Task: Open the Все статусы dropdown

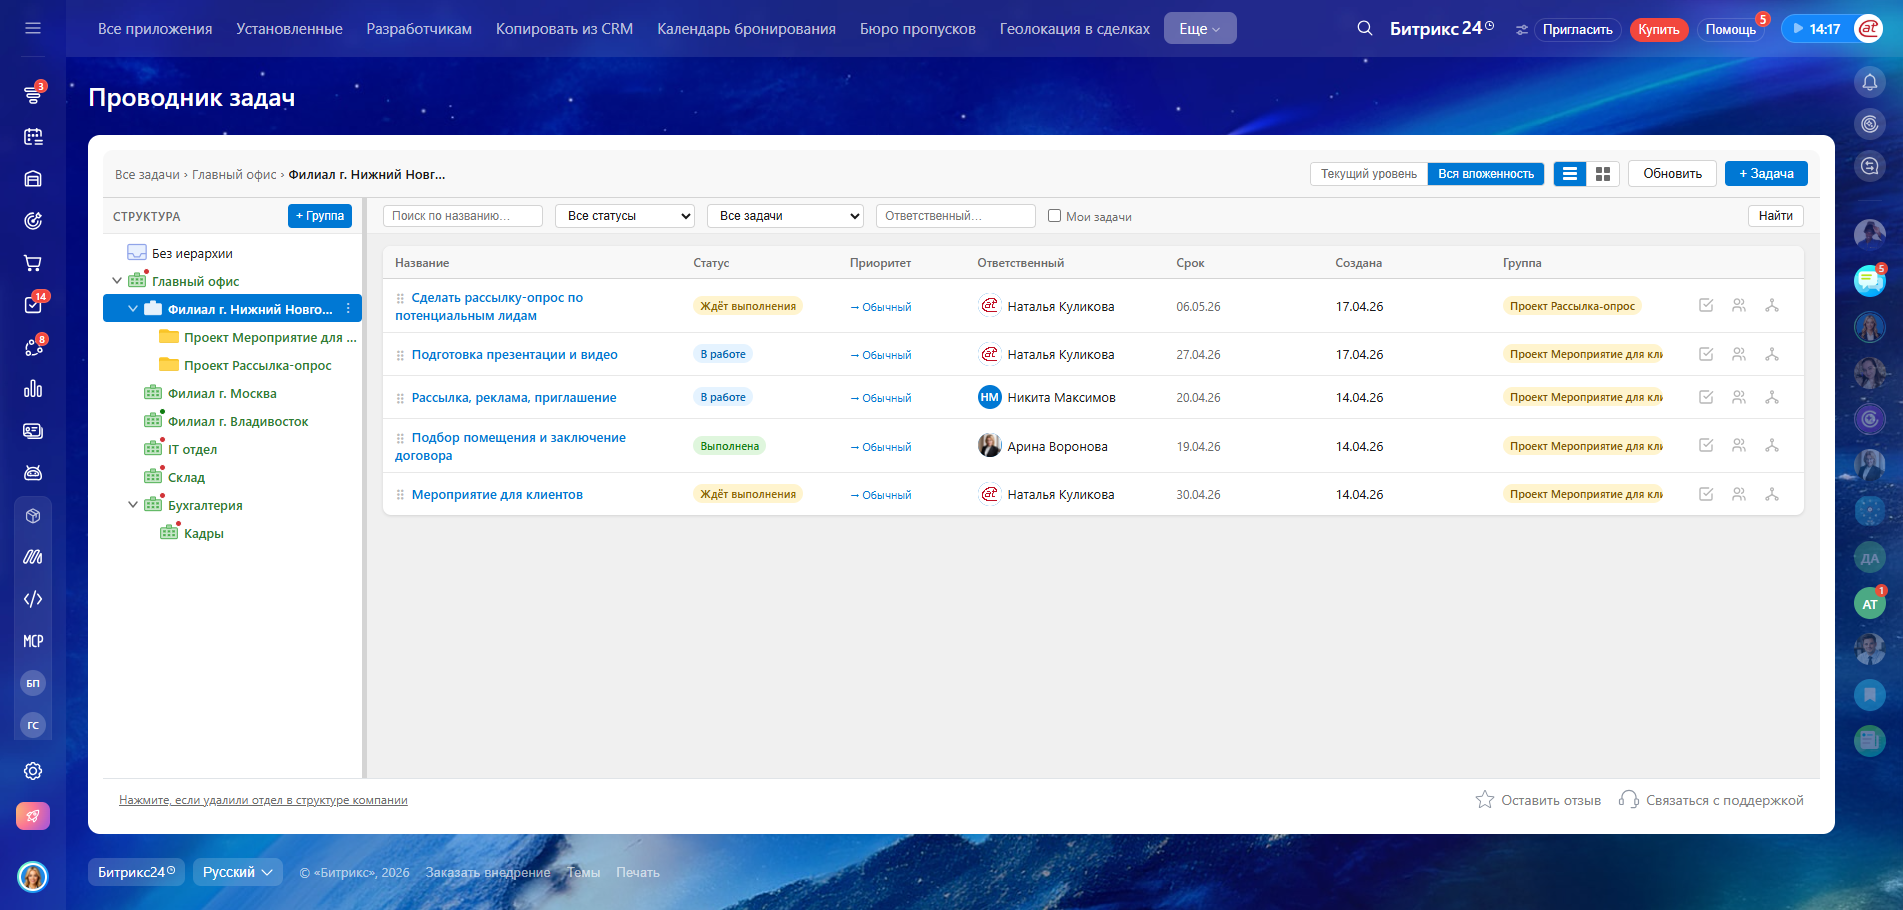Action: [x=625, y=216]
